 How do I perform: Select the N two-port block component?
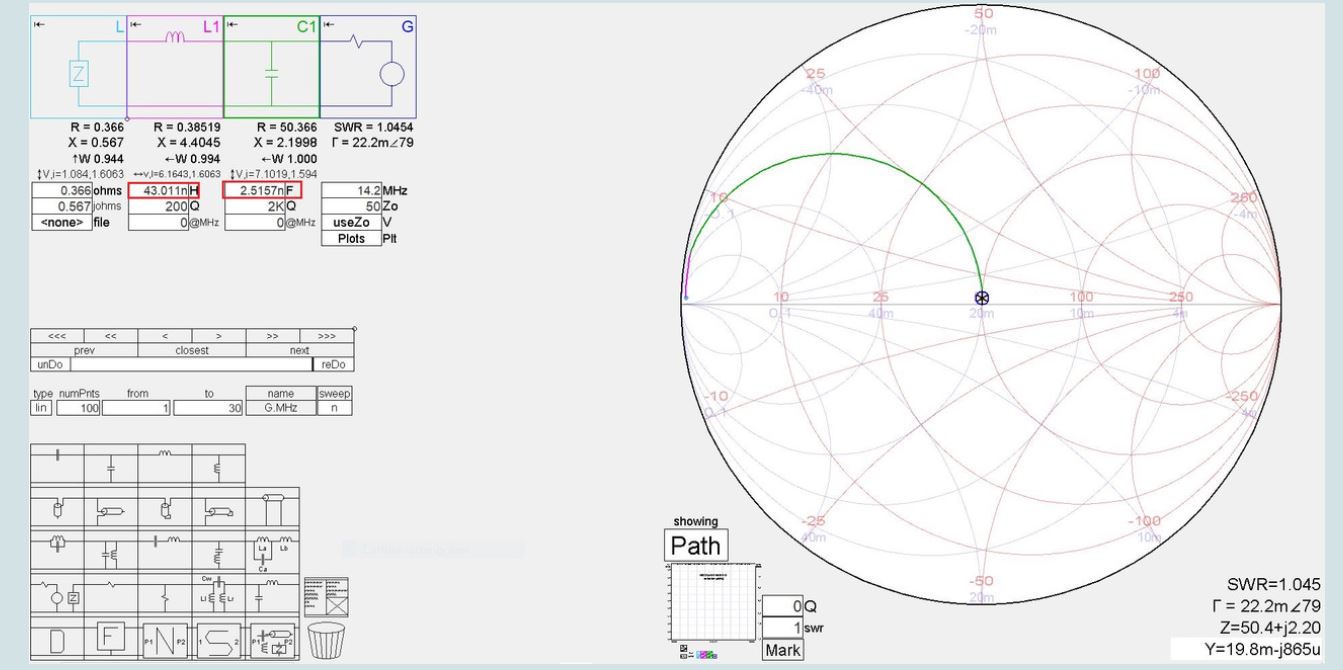165,638
